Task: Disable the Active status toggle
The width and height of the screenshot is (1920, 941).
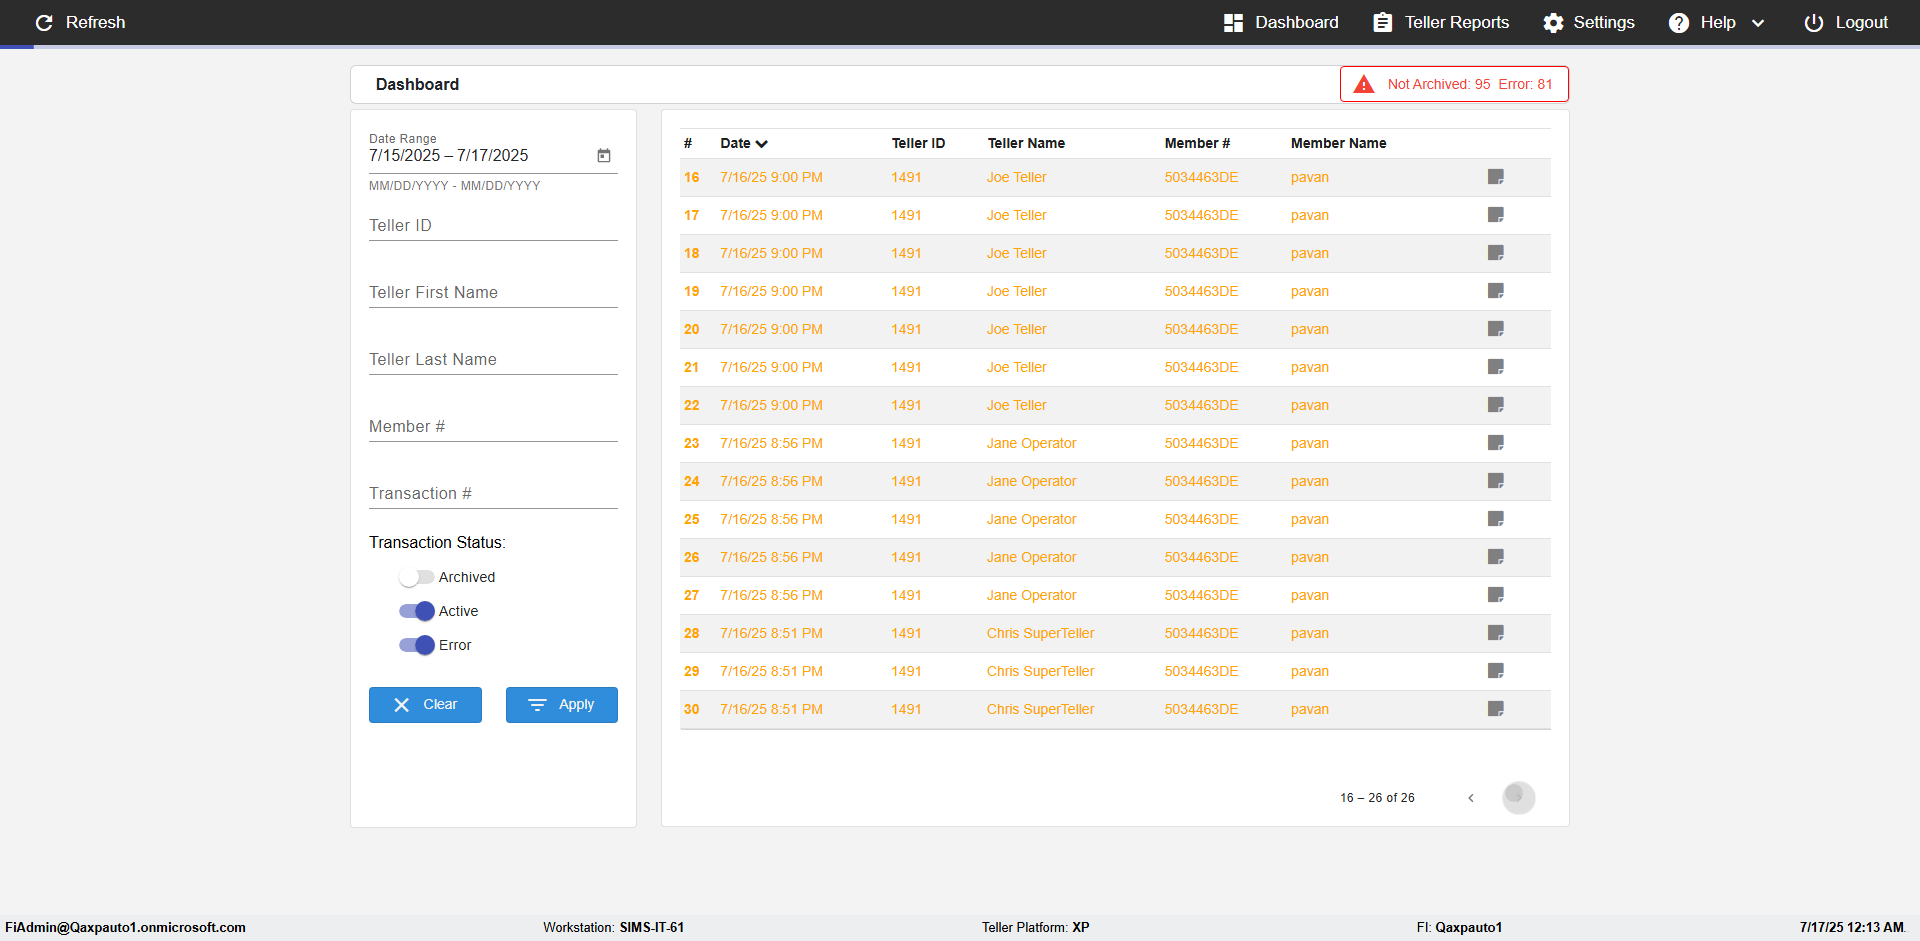Action: coord(416,611)
